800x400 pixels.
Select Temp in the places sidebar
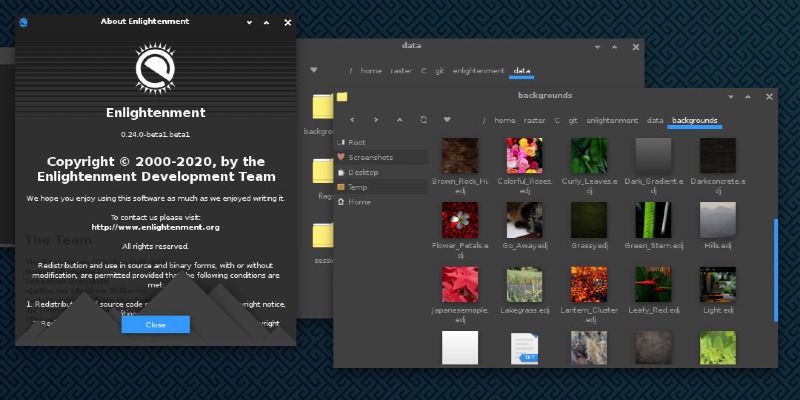pyautogui.click(x=359, y=187)
